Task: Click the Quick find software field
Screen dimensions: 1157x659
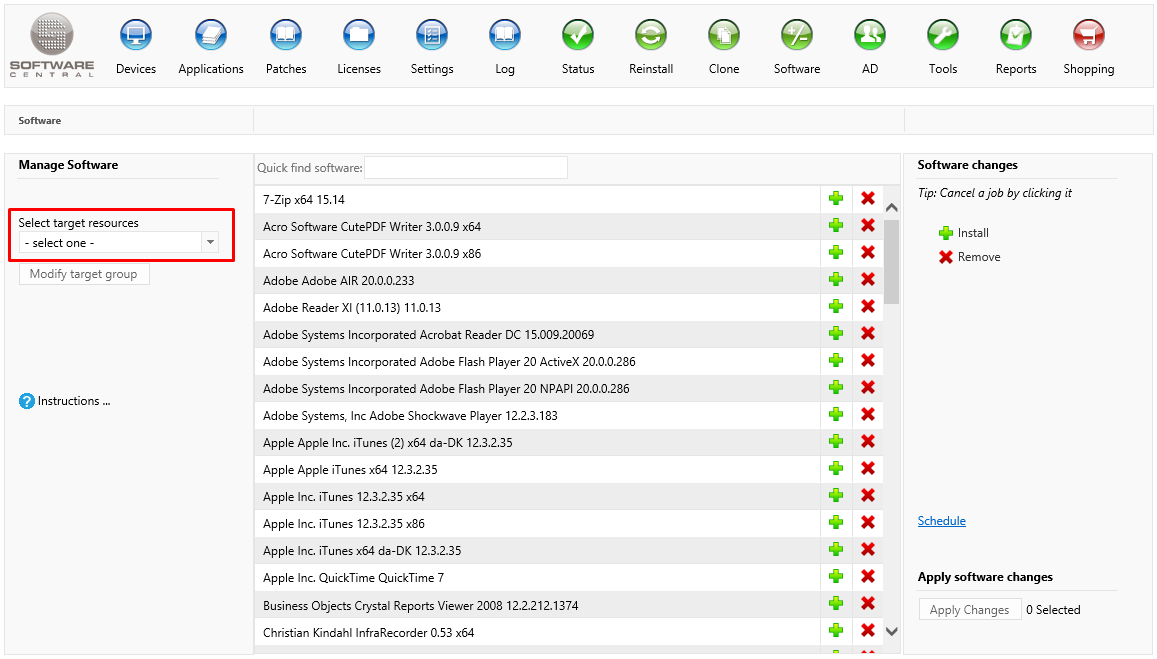Action: 466,168
